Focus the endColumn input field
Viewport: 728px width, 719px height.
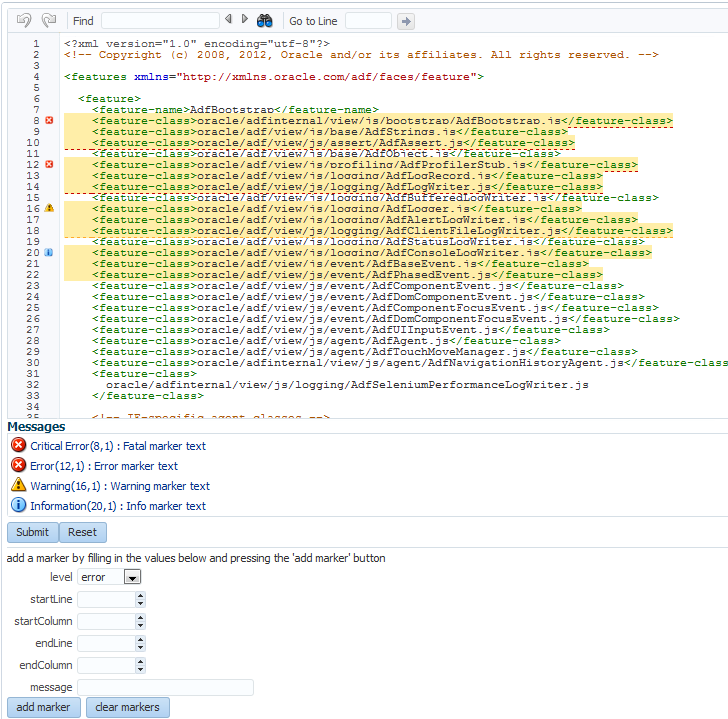(x=106, y=665)
